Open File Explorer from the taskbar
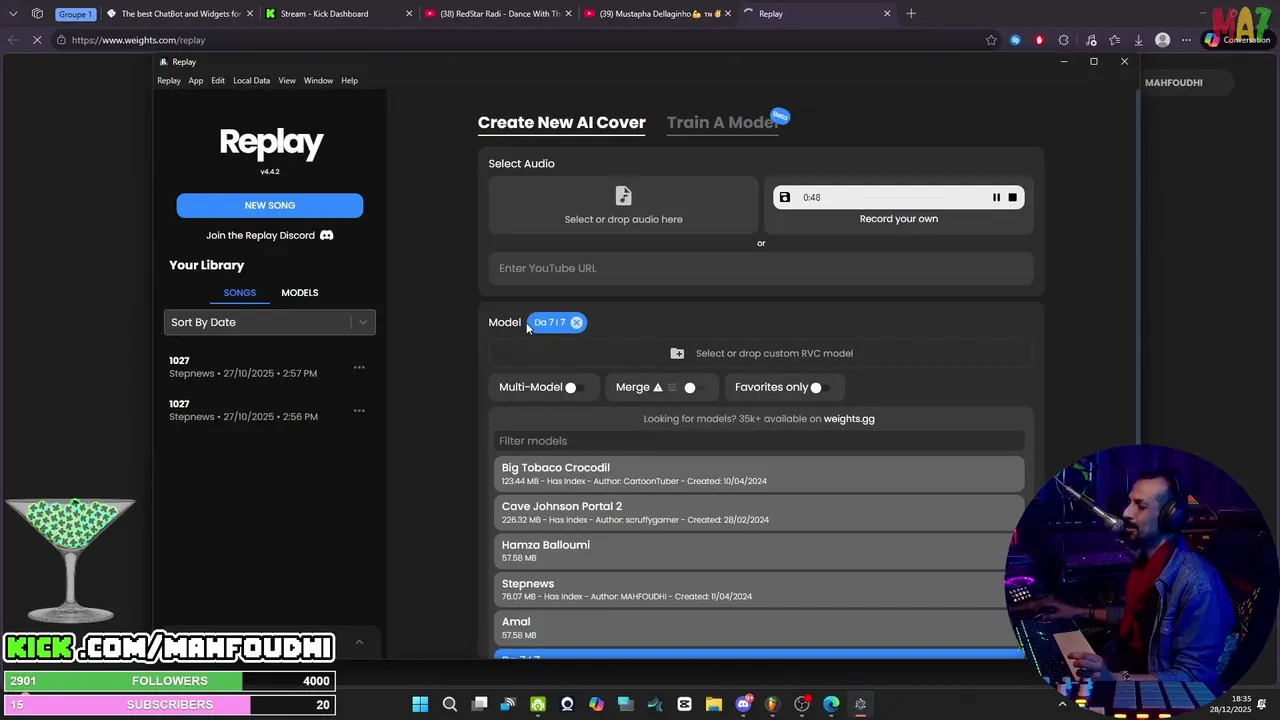 (714, 704)
